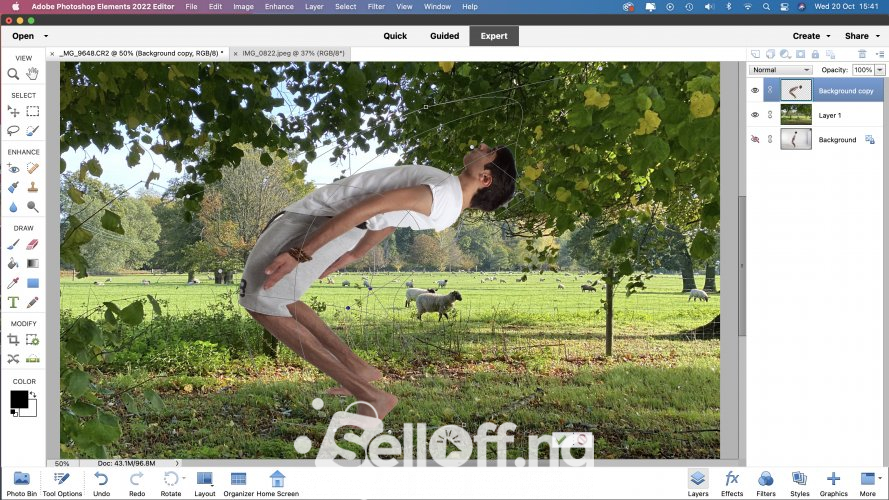Image resolution: width=889 pixels, height=500 pixels.
Task: Expand the Doc size status arrow
Action: tap(177, 463)
